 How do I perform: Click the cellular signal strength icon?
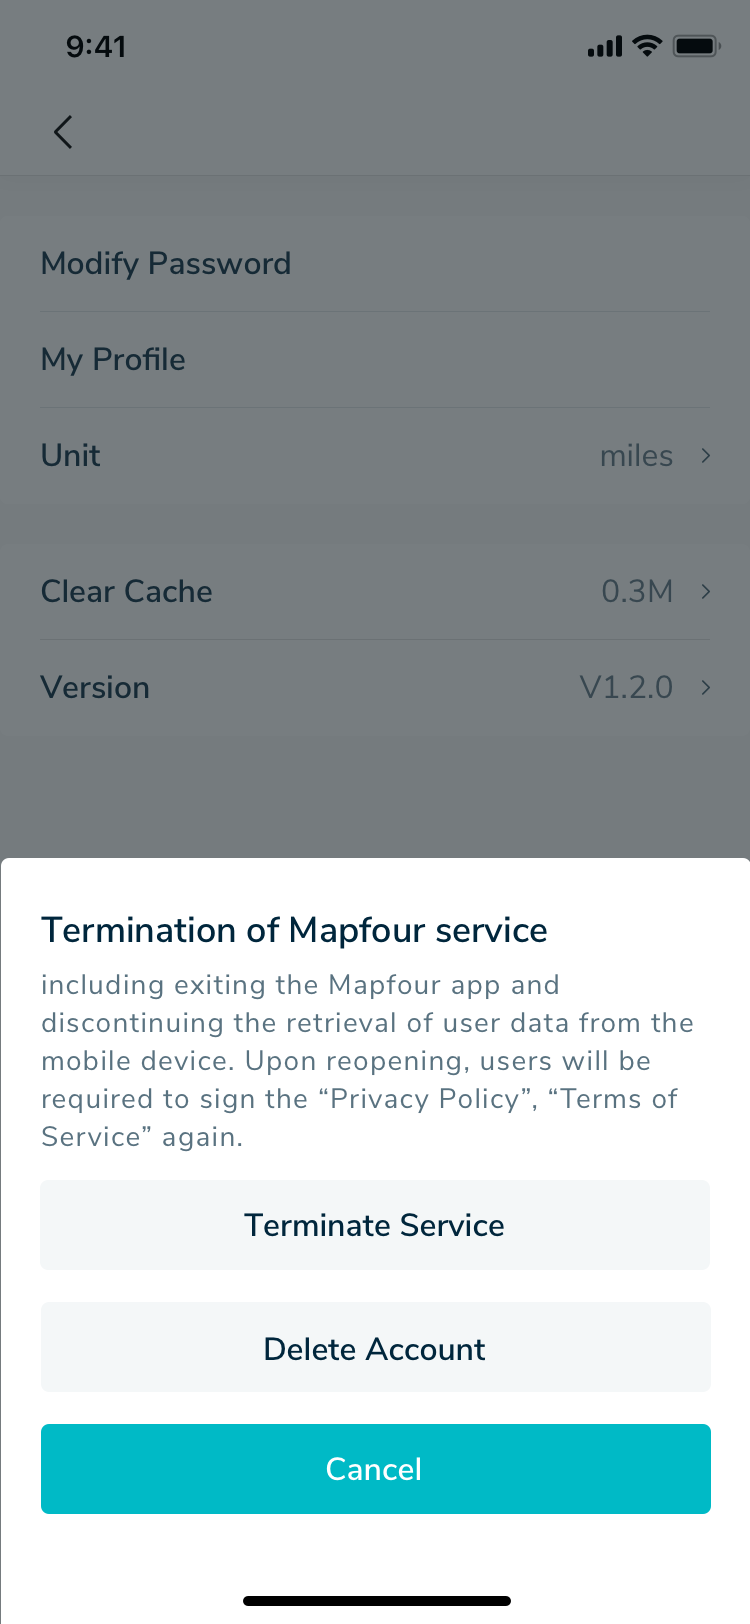pos(604,46)
